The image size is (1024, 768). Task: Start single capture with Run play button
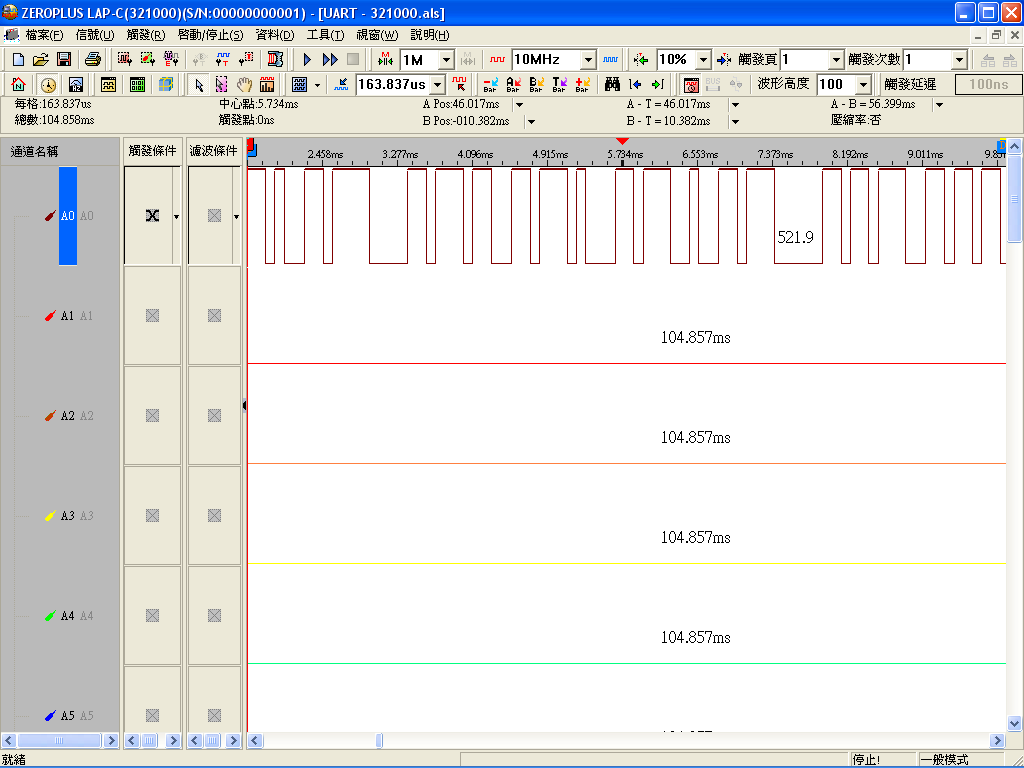point(307,60)
